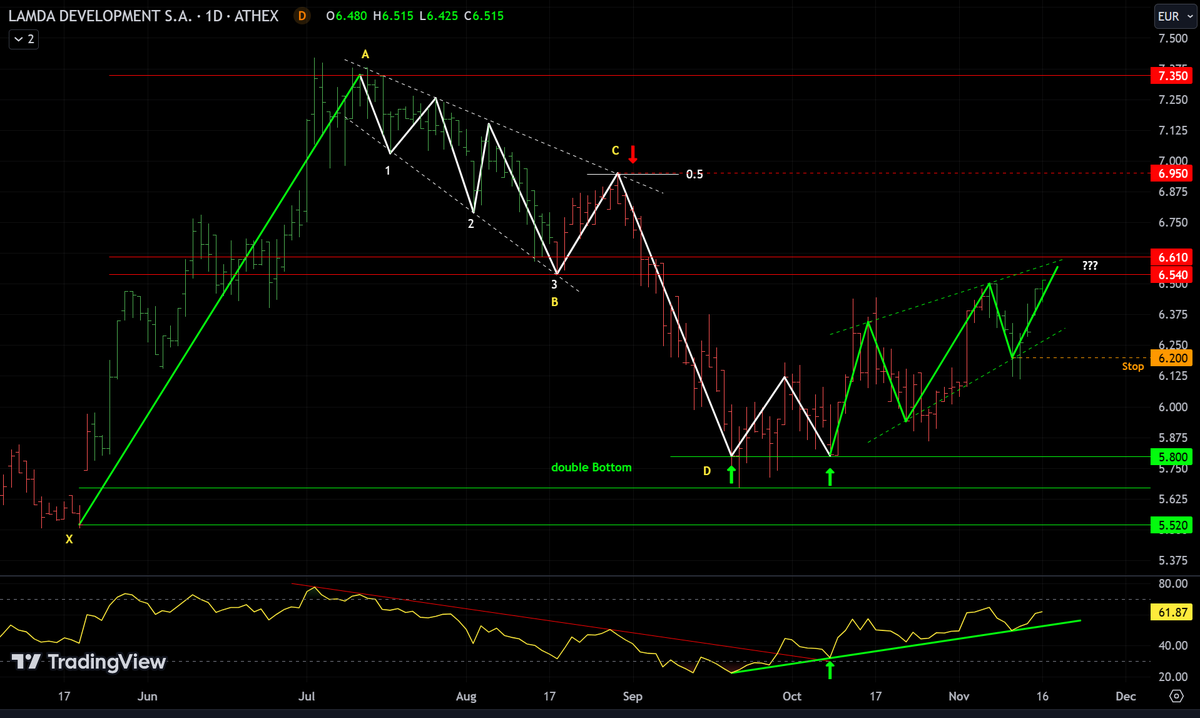Select the 'Nov' label on the time axis
1200x718 pixels.
pos(958,696)
